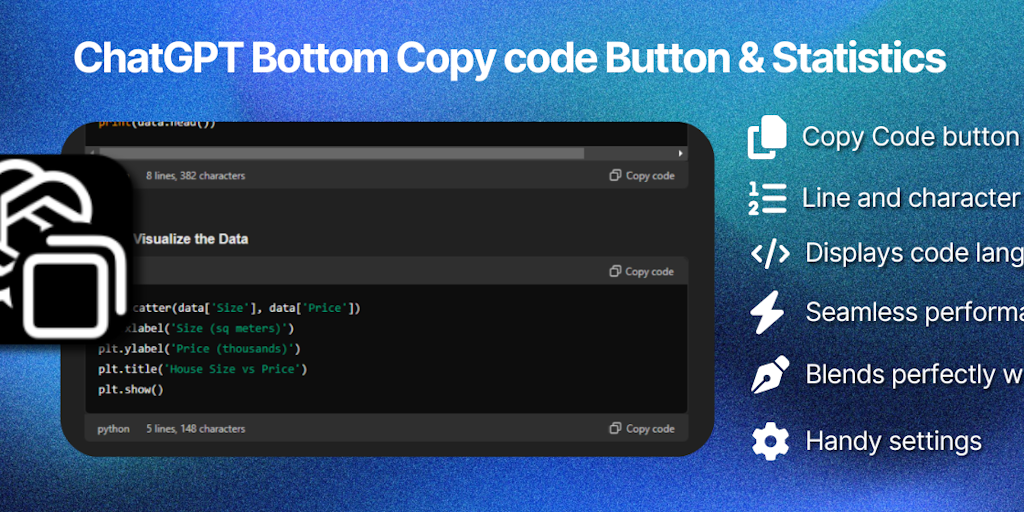
Task: Click the '8 lines, 382 characters' statistics text
Action: [196, 176]
